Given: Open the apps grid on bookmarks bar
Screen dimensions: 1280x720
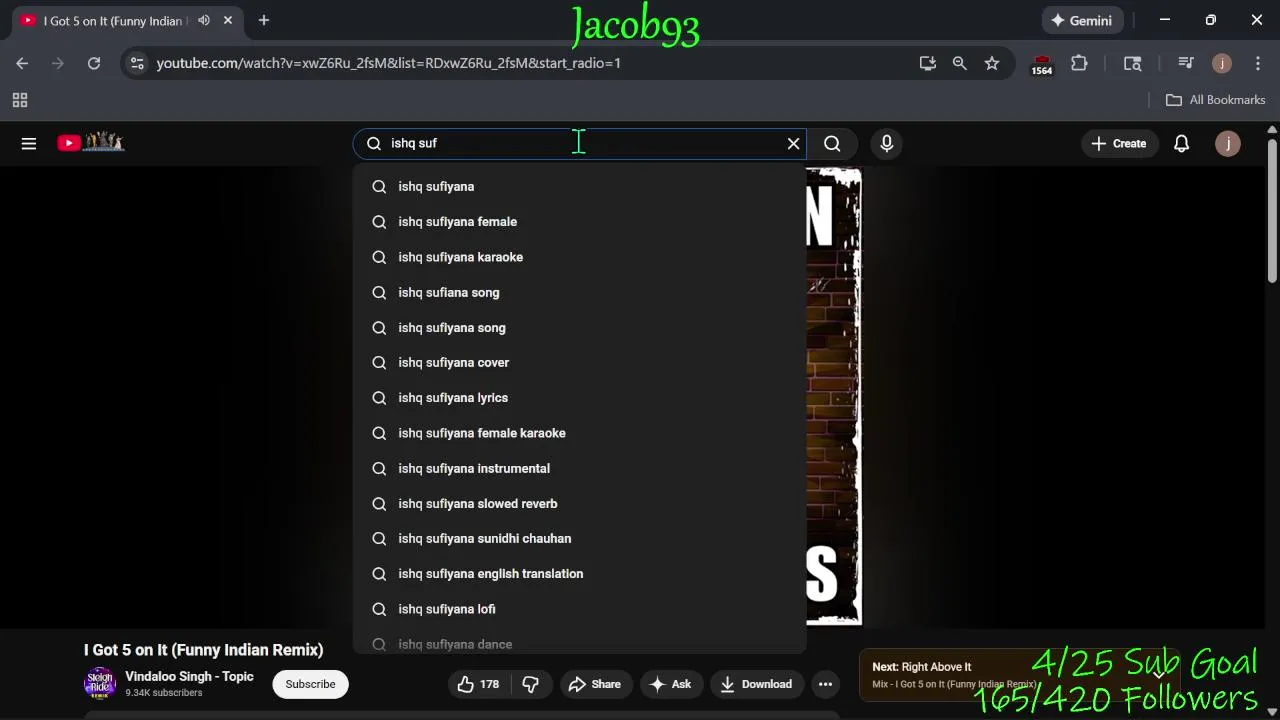Looking at the screenshot, I should pyautogui.click(x=20, y=100).
